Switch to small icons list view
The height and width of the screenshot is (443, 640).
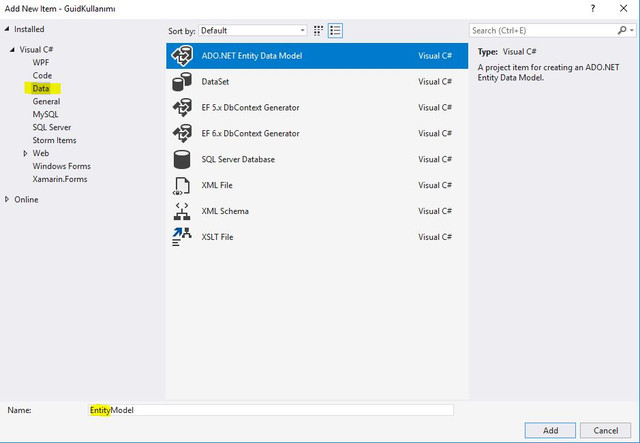coord(335,31)
